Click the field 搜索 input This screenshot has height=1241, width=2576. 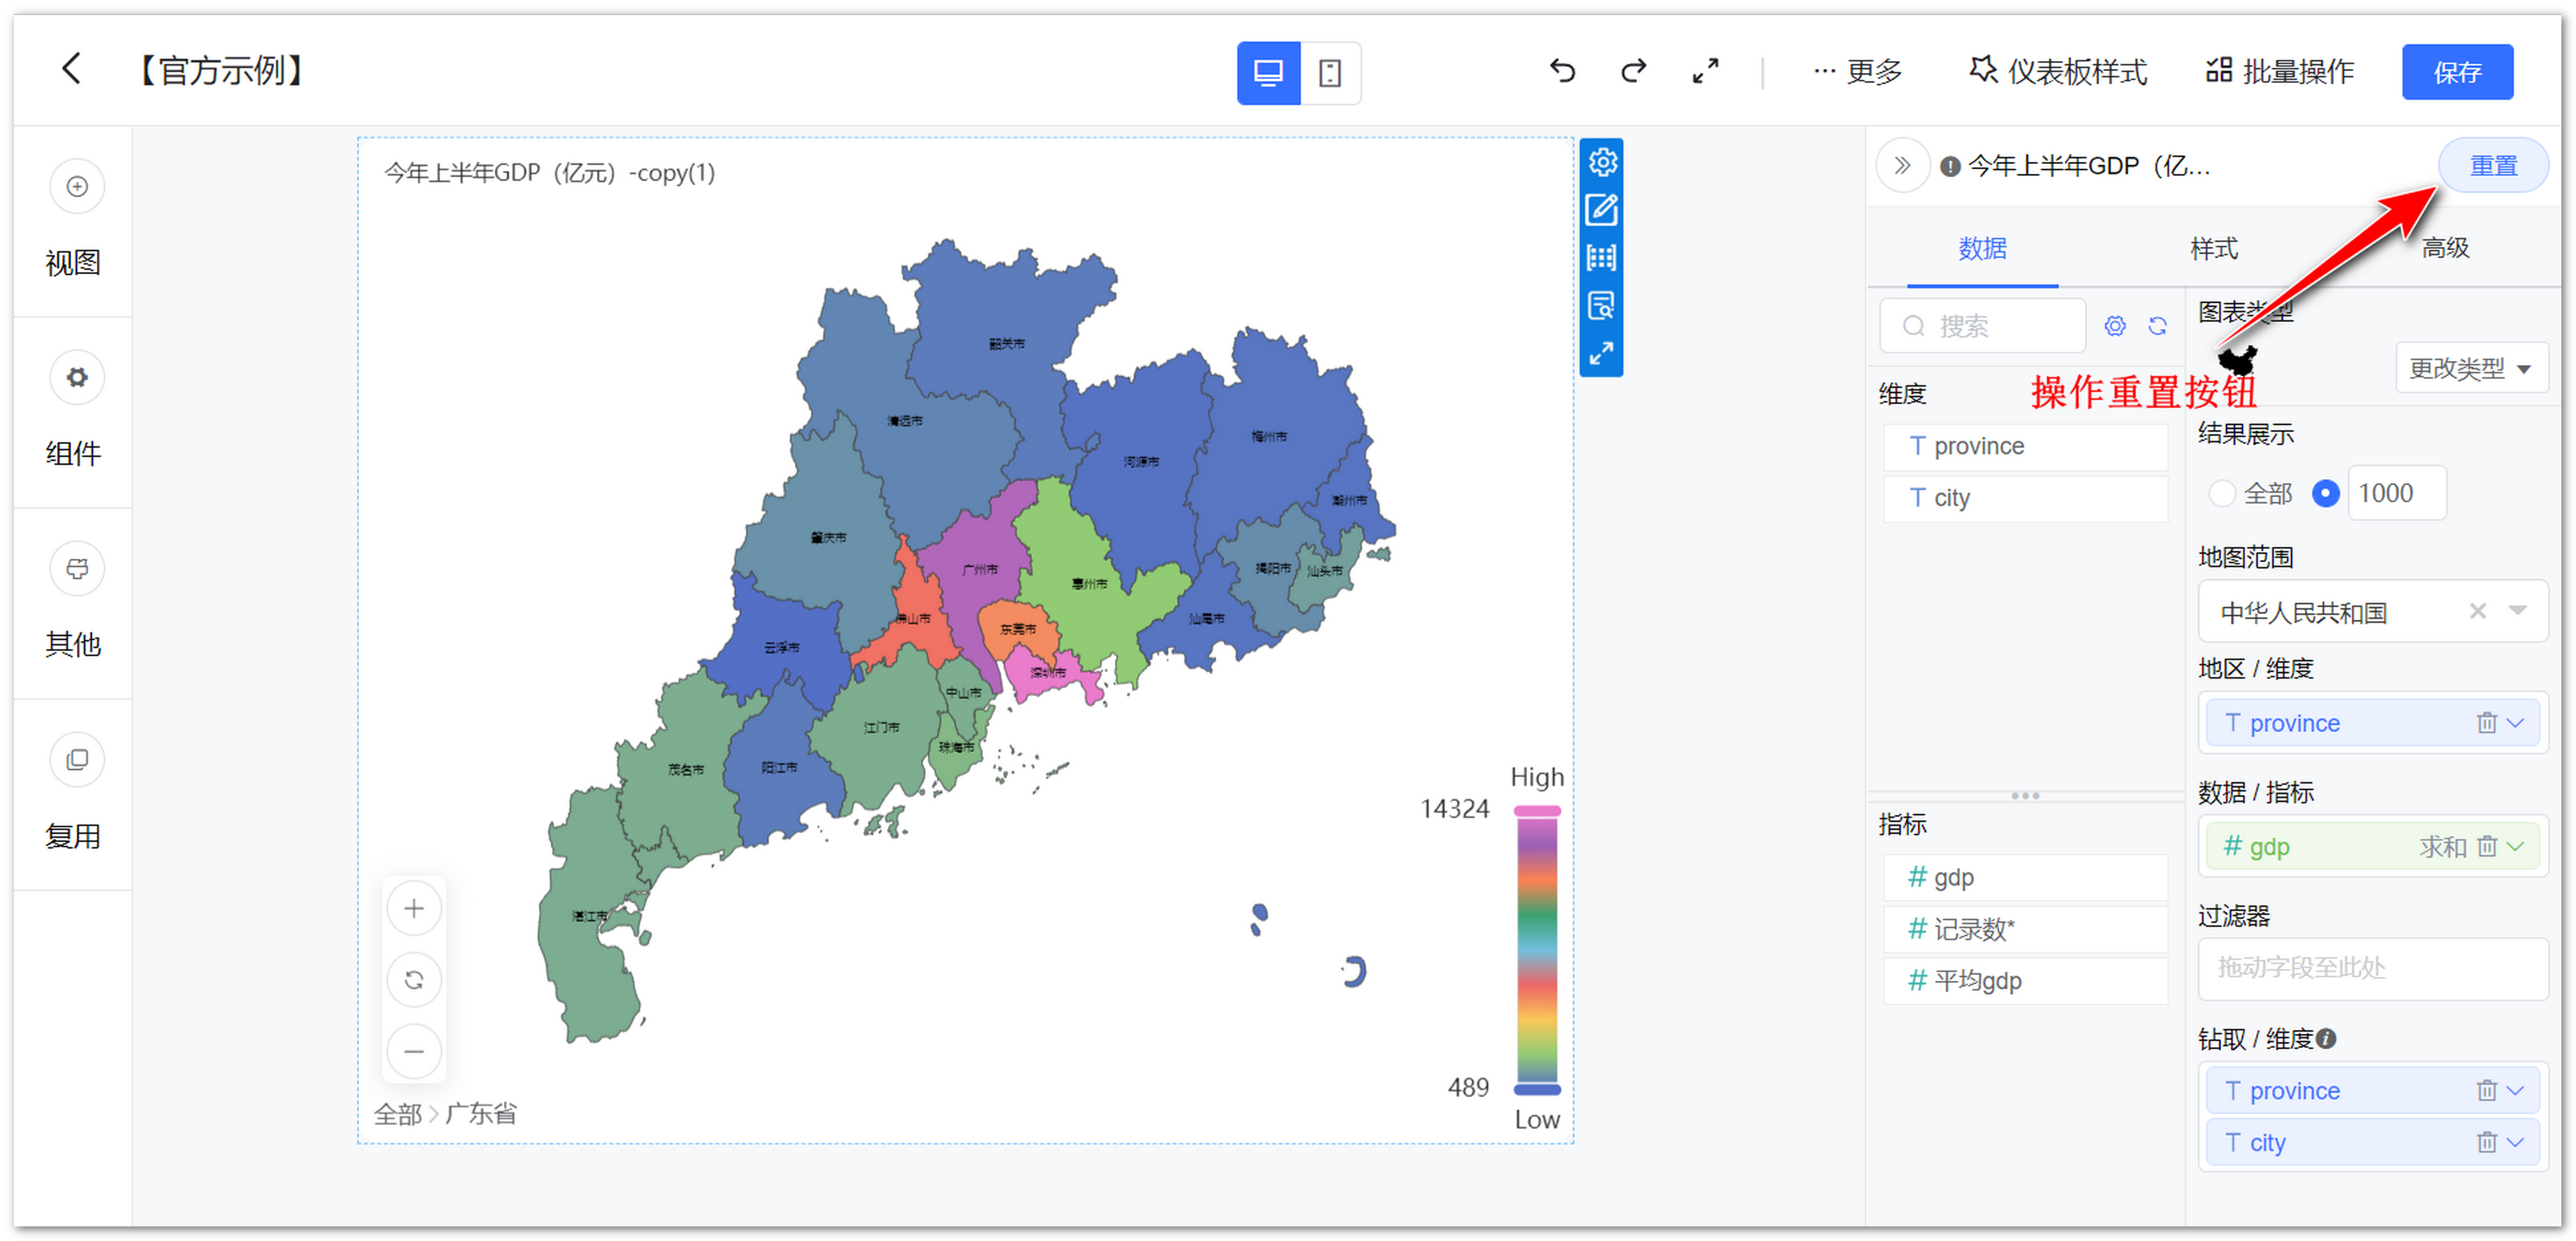[1982, 326]
